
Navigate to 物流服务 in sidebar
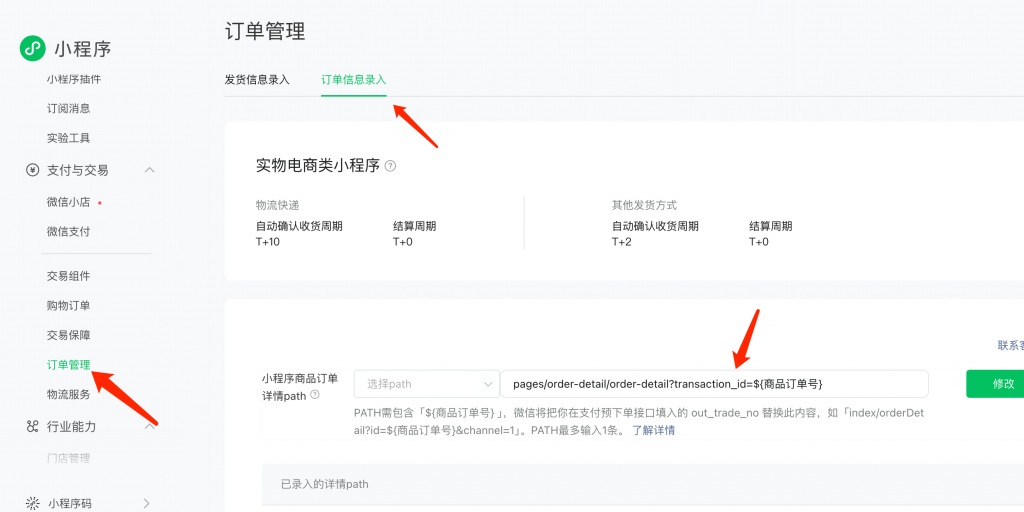tap(69, 394)
